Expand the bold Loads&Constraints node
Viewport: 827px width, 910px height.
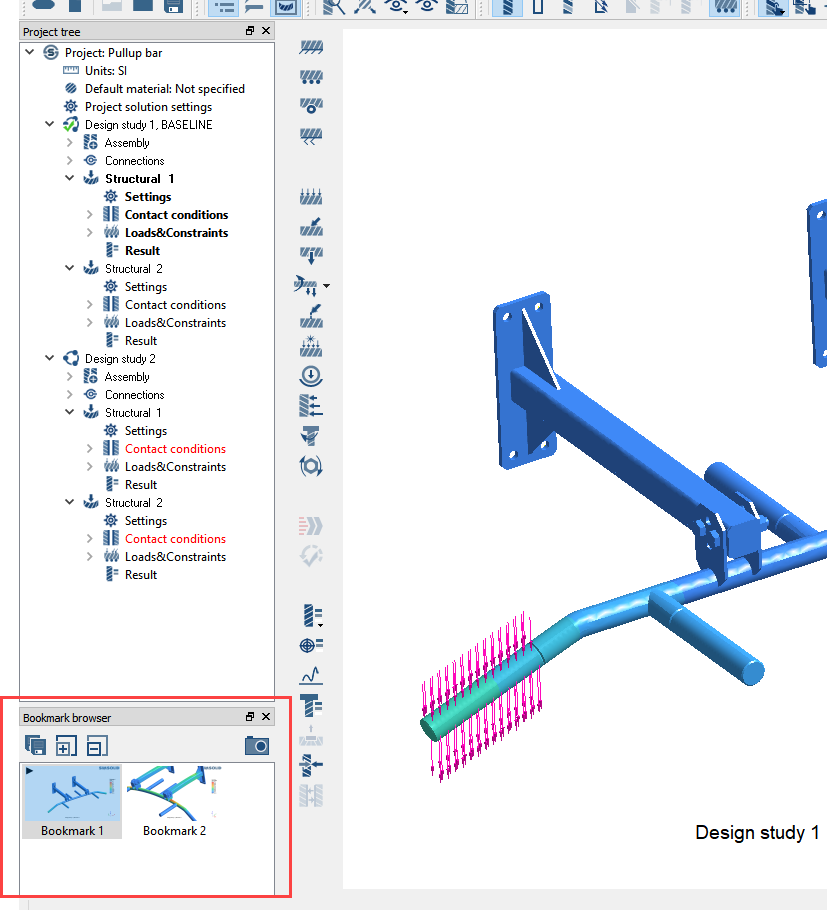[x=89, y=232]
